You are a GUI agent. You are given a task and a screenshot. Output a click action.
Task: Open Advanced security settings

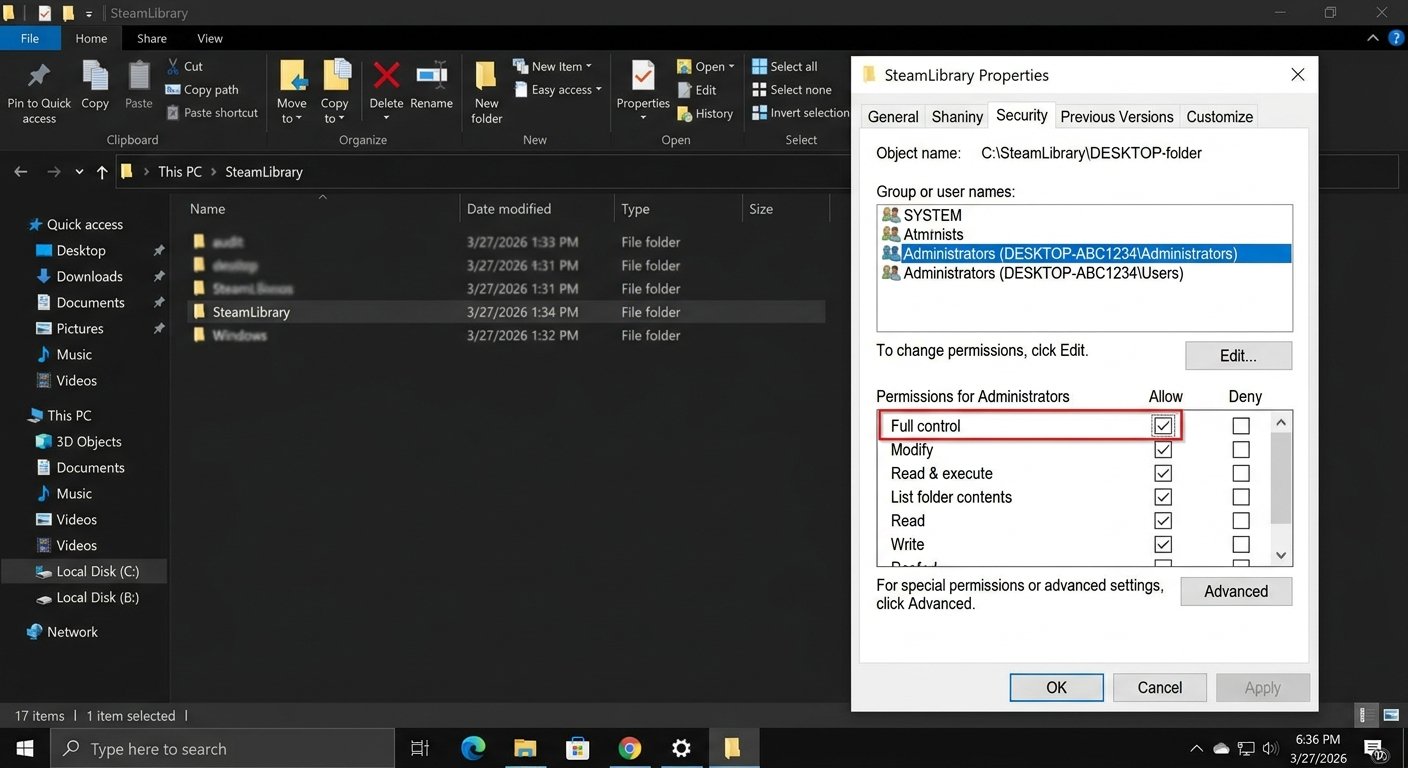[1236, 591]
